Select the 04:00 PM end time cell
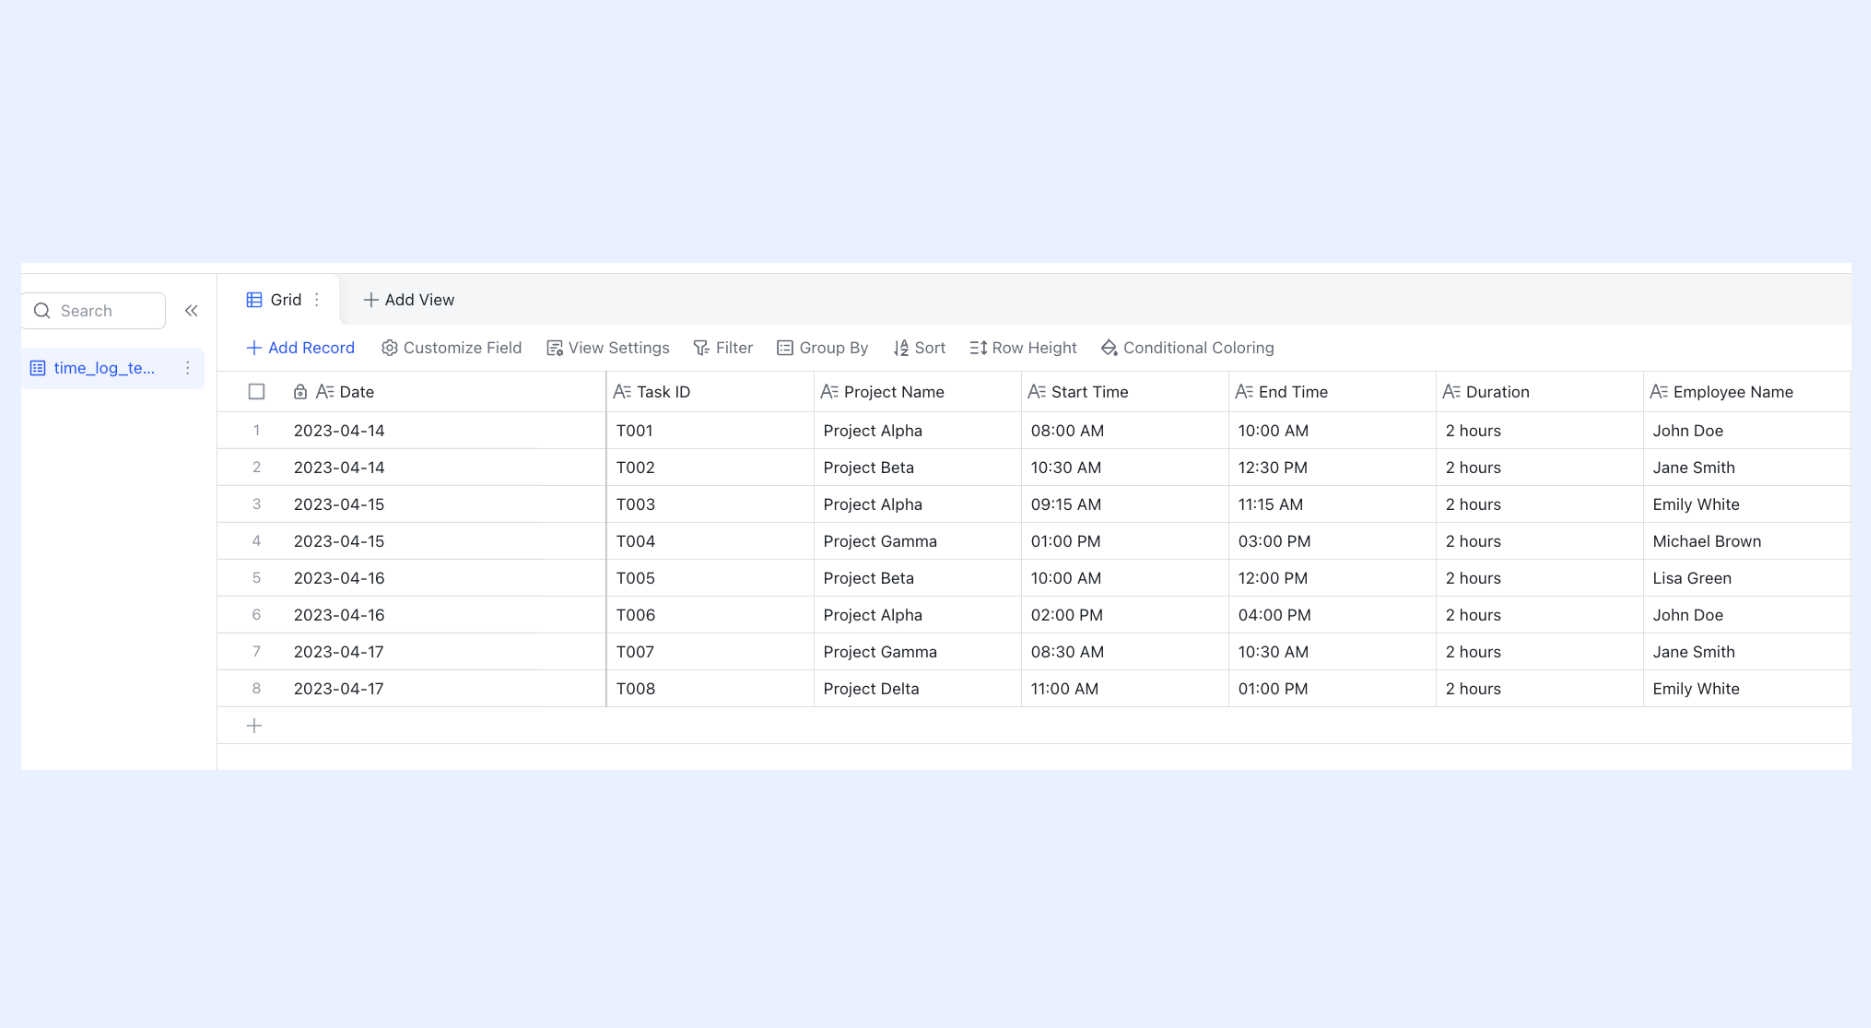 (1332, 615)
